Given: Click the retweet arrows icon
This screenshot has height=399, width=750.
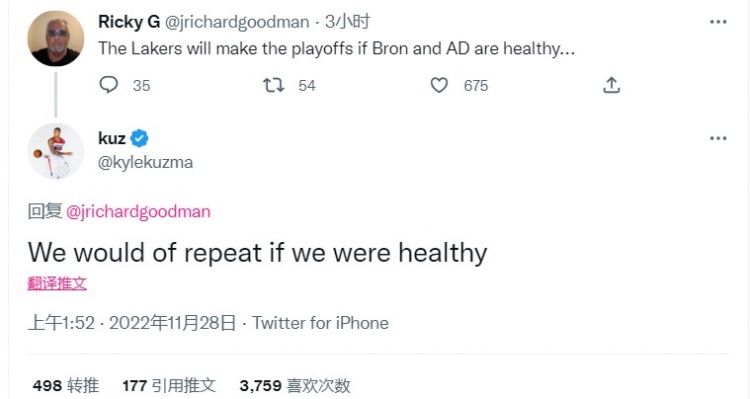Looking at the screenshot, I should tap(274, 85).
